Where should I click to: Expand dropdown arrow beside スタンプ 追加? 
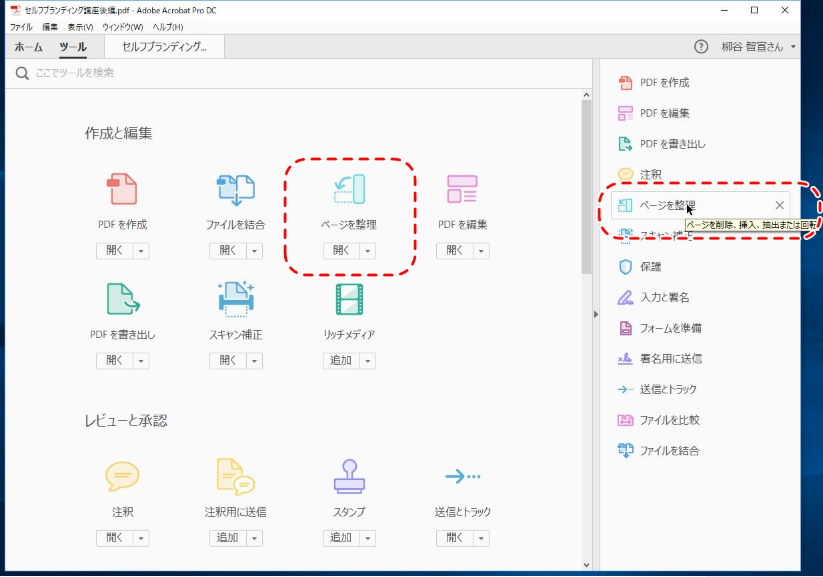click(367, 538)
